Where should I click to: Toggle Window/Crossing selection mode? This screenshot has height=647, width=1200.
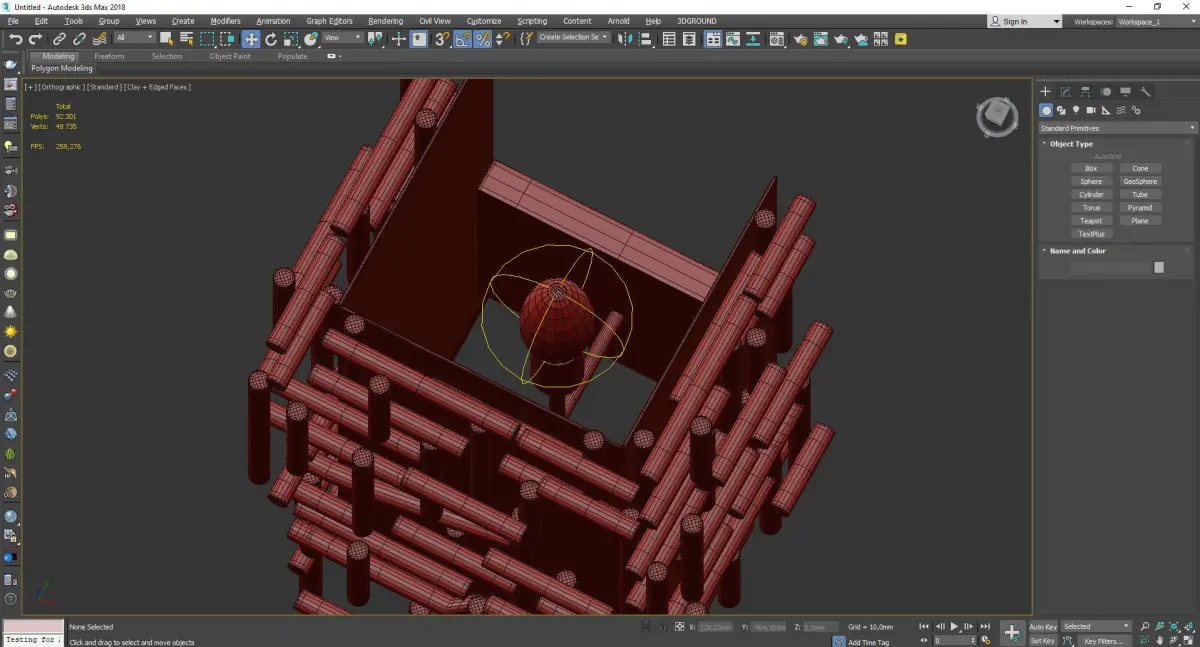(x=228, y=39)
